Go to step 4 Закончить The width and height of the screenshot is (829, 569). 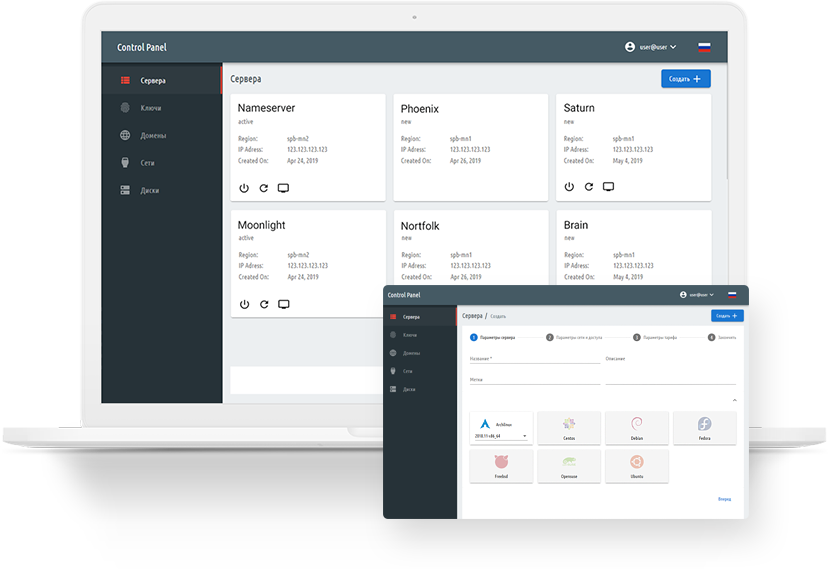tap(722, 337)
